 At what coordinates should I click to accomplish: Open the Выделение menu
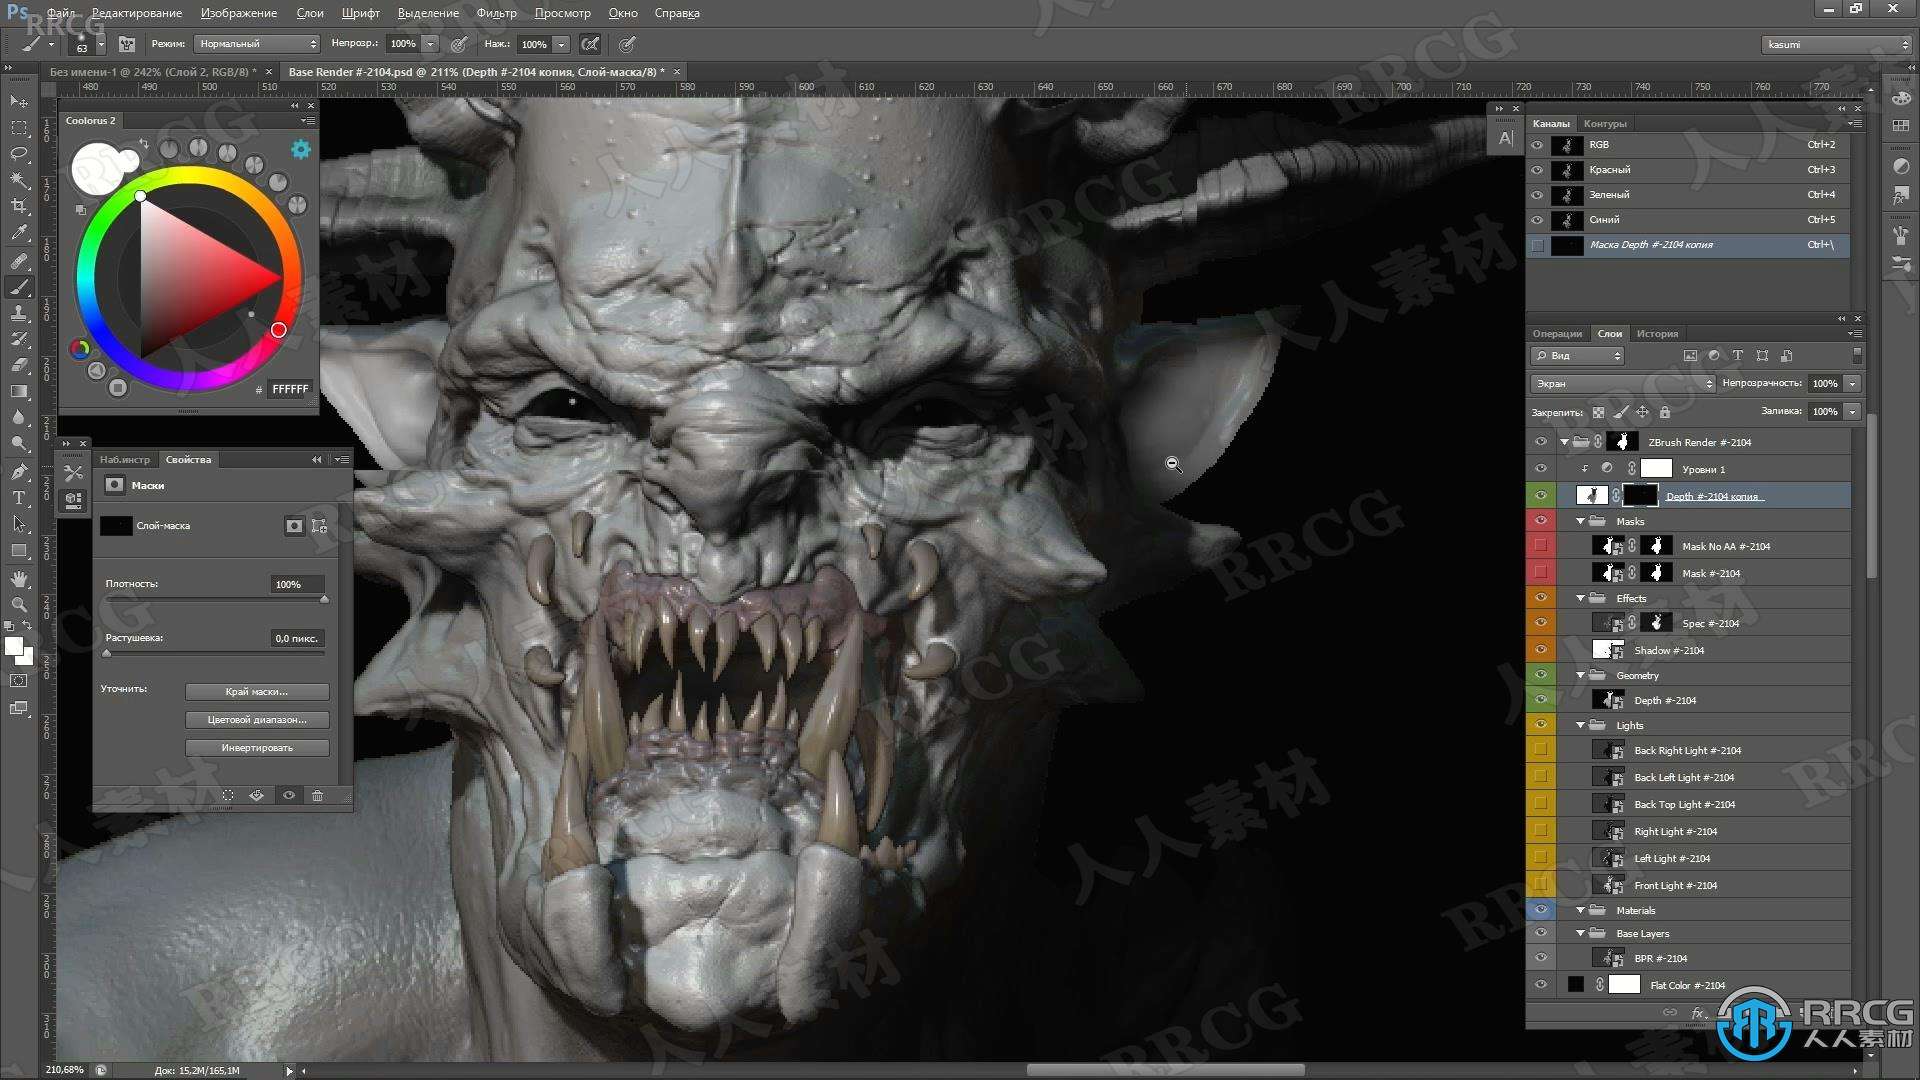[428, 13]
